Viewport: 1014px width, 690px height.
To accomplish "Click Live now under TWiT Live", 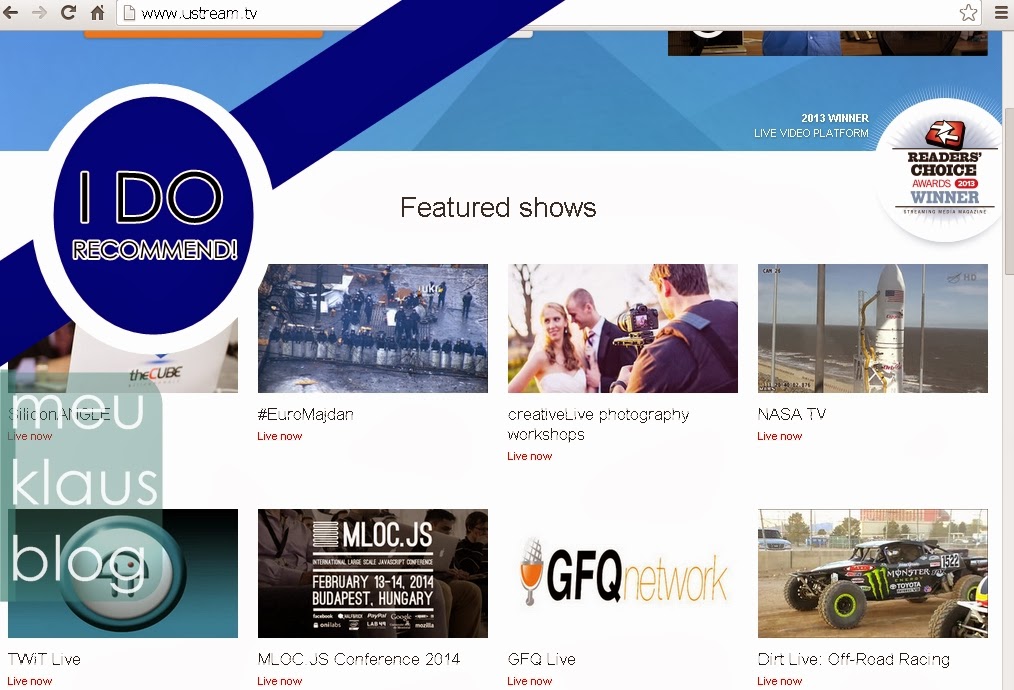I will click(30, 682).
